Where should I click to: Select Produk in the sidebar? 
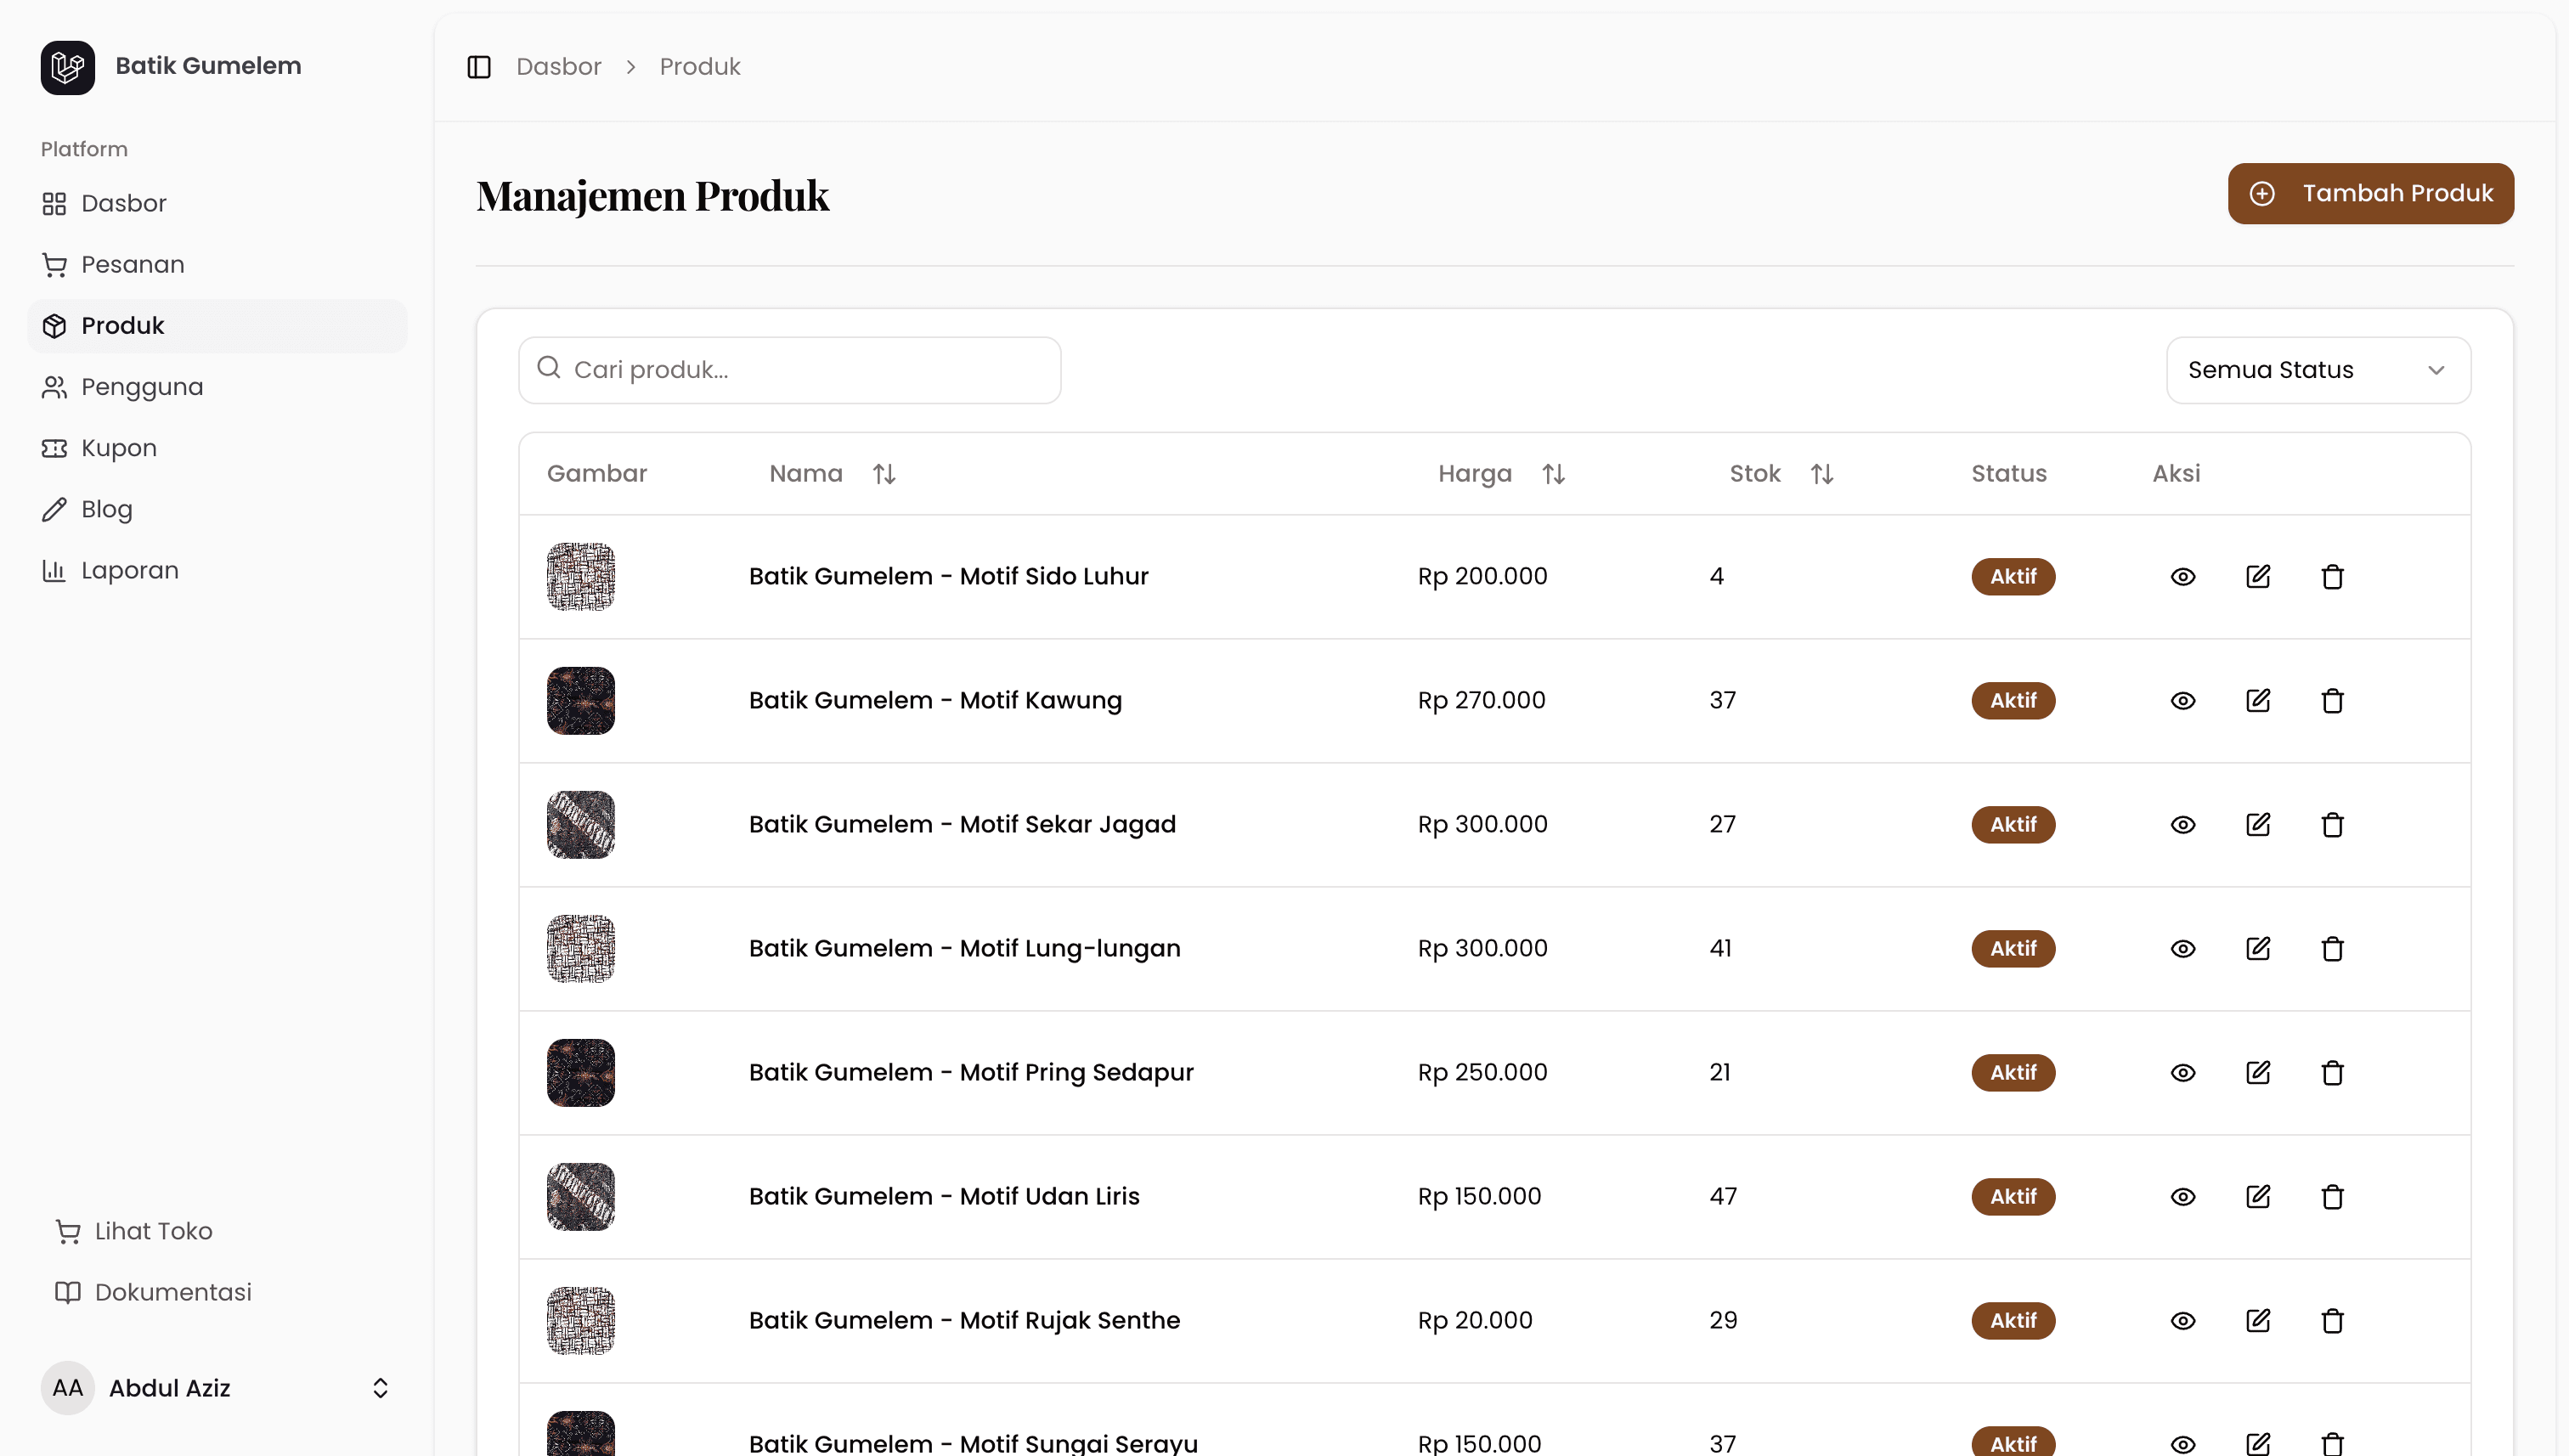tap(217, 326)
